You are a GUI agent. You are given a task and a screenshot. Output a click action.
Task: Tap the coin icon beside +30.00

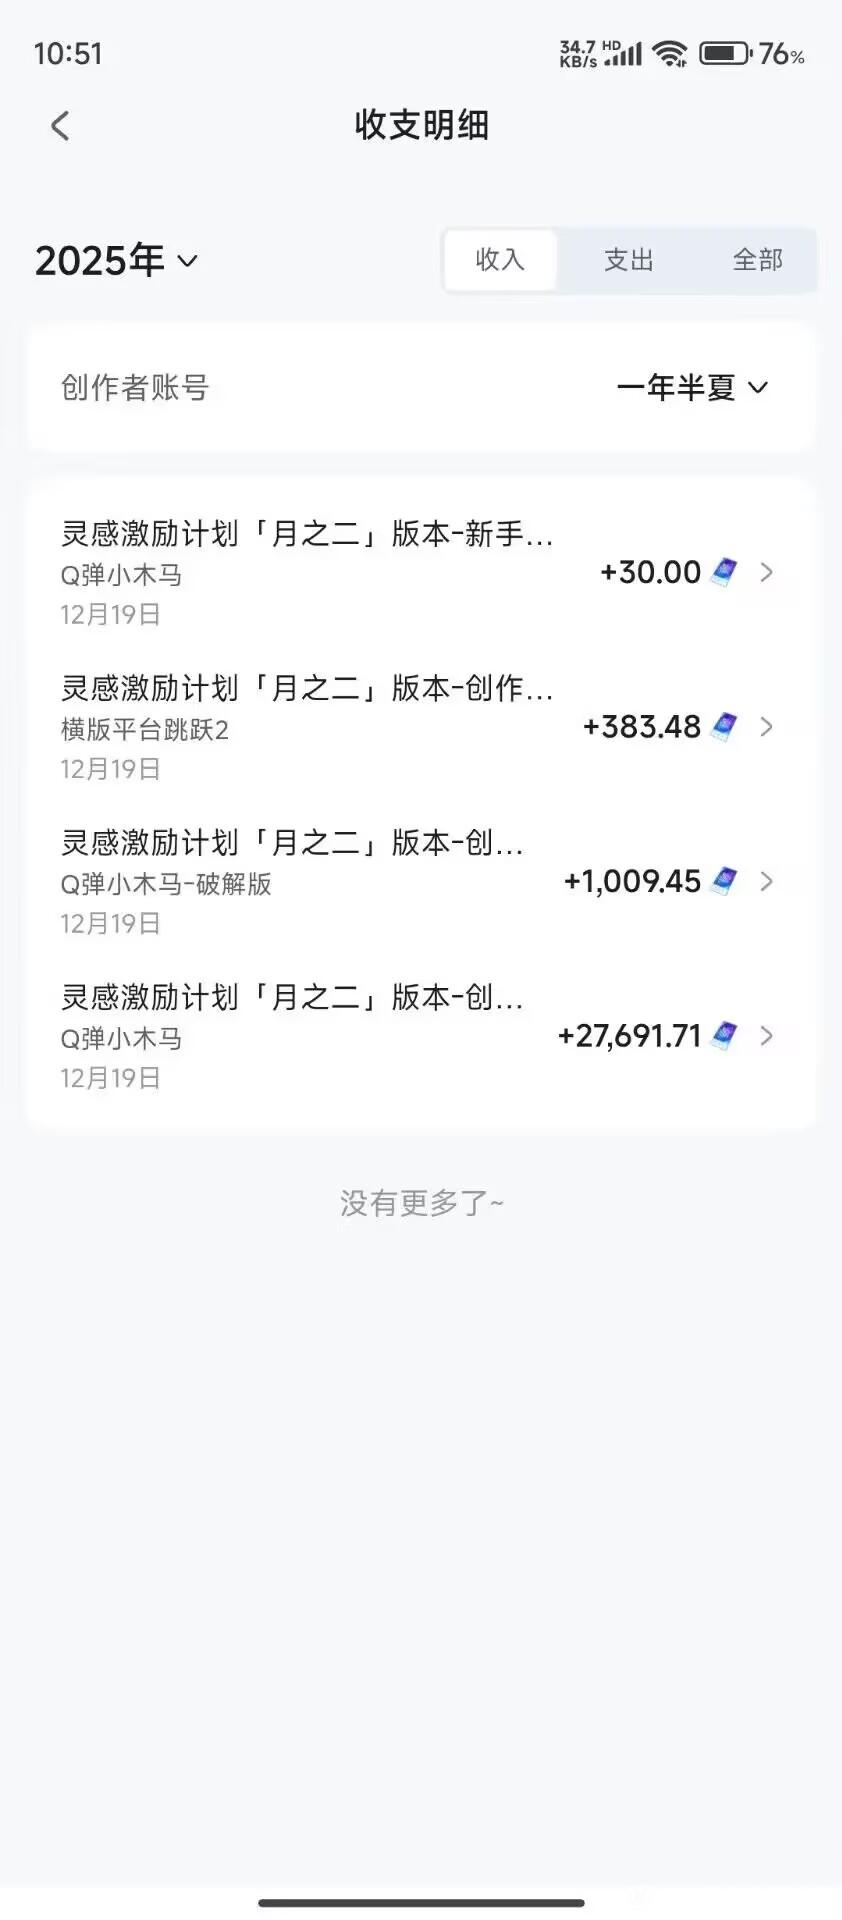(x=724, y=572)
